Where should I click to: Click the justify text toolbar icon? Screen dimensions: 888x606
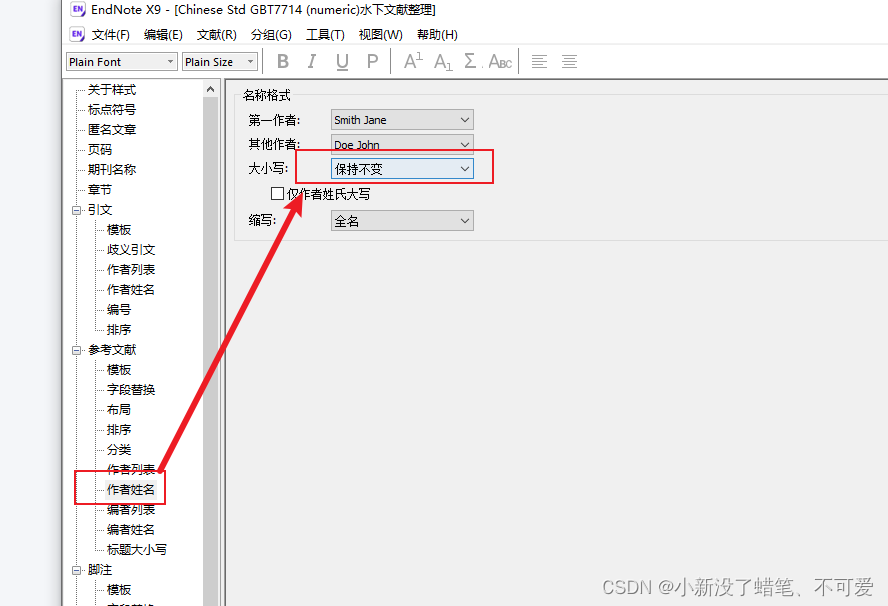pos(569,61)
